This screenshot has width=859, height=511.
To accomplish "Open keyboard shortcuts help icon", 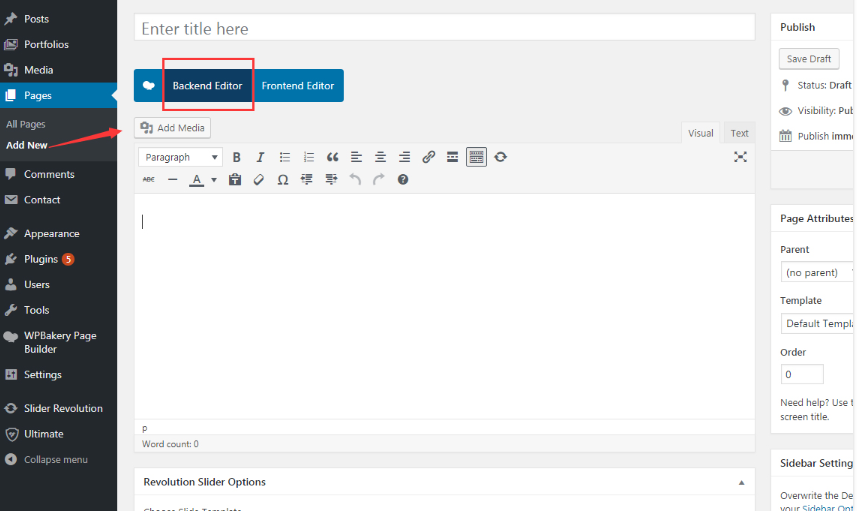I will [x=403, y=180].
